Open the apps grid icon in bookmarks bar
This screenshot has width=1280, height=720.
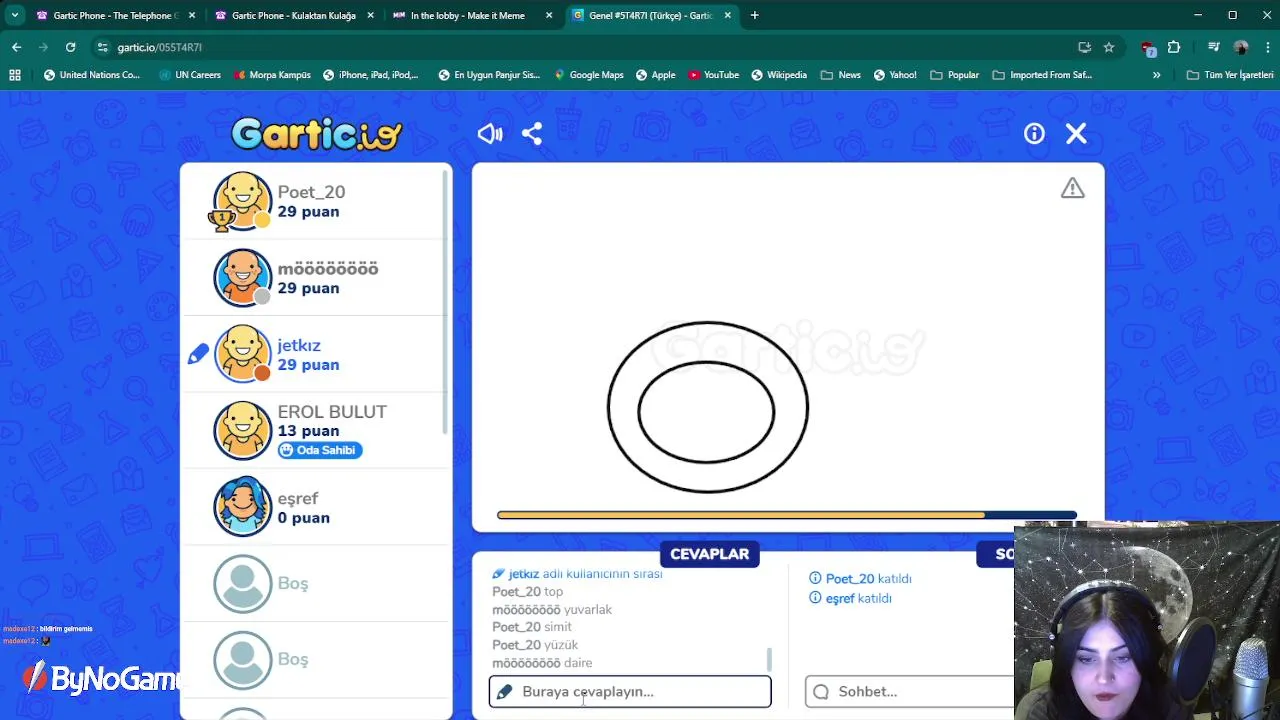(x=14, y=75)
